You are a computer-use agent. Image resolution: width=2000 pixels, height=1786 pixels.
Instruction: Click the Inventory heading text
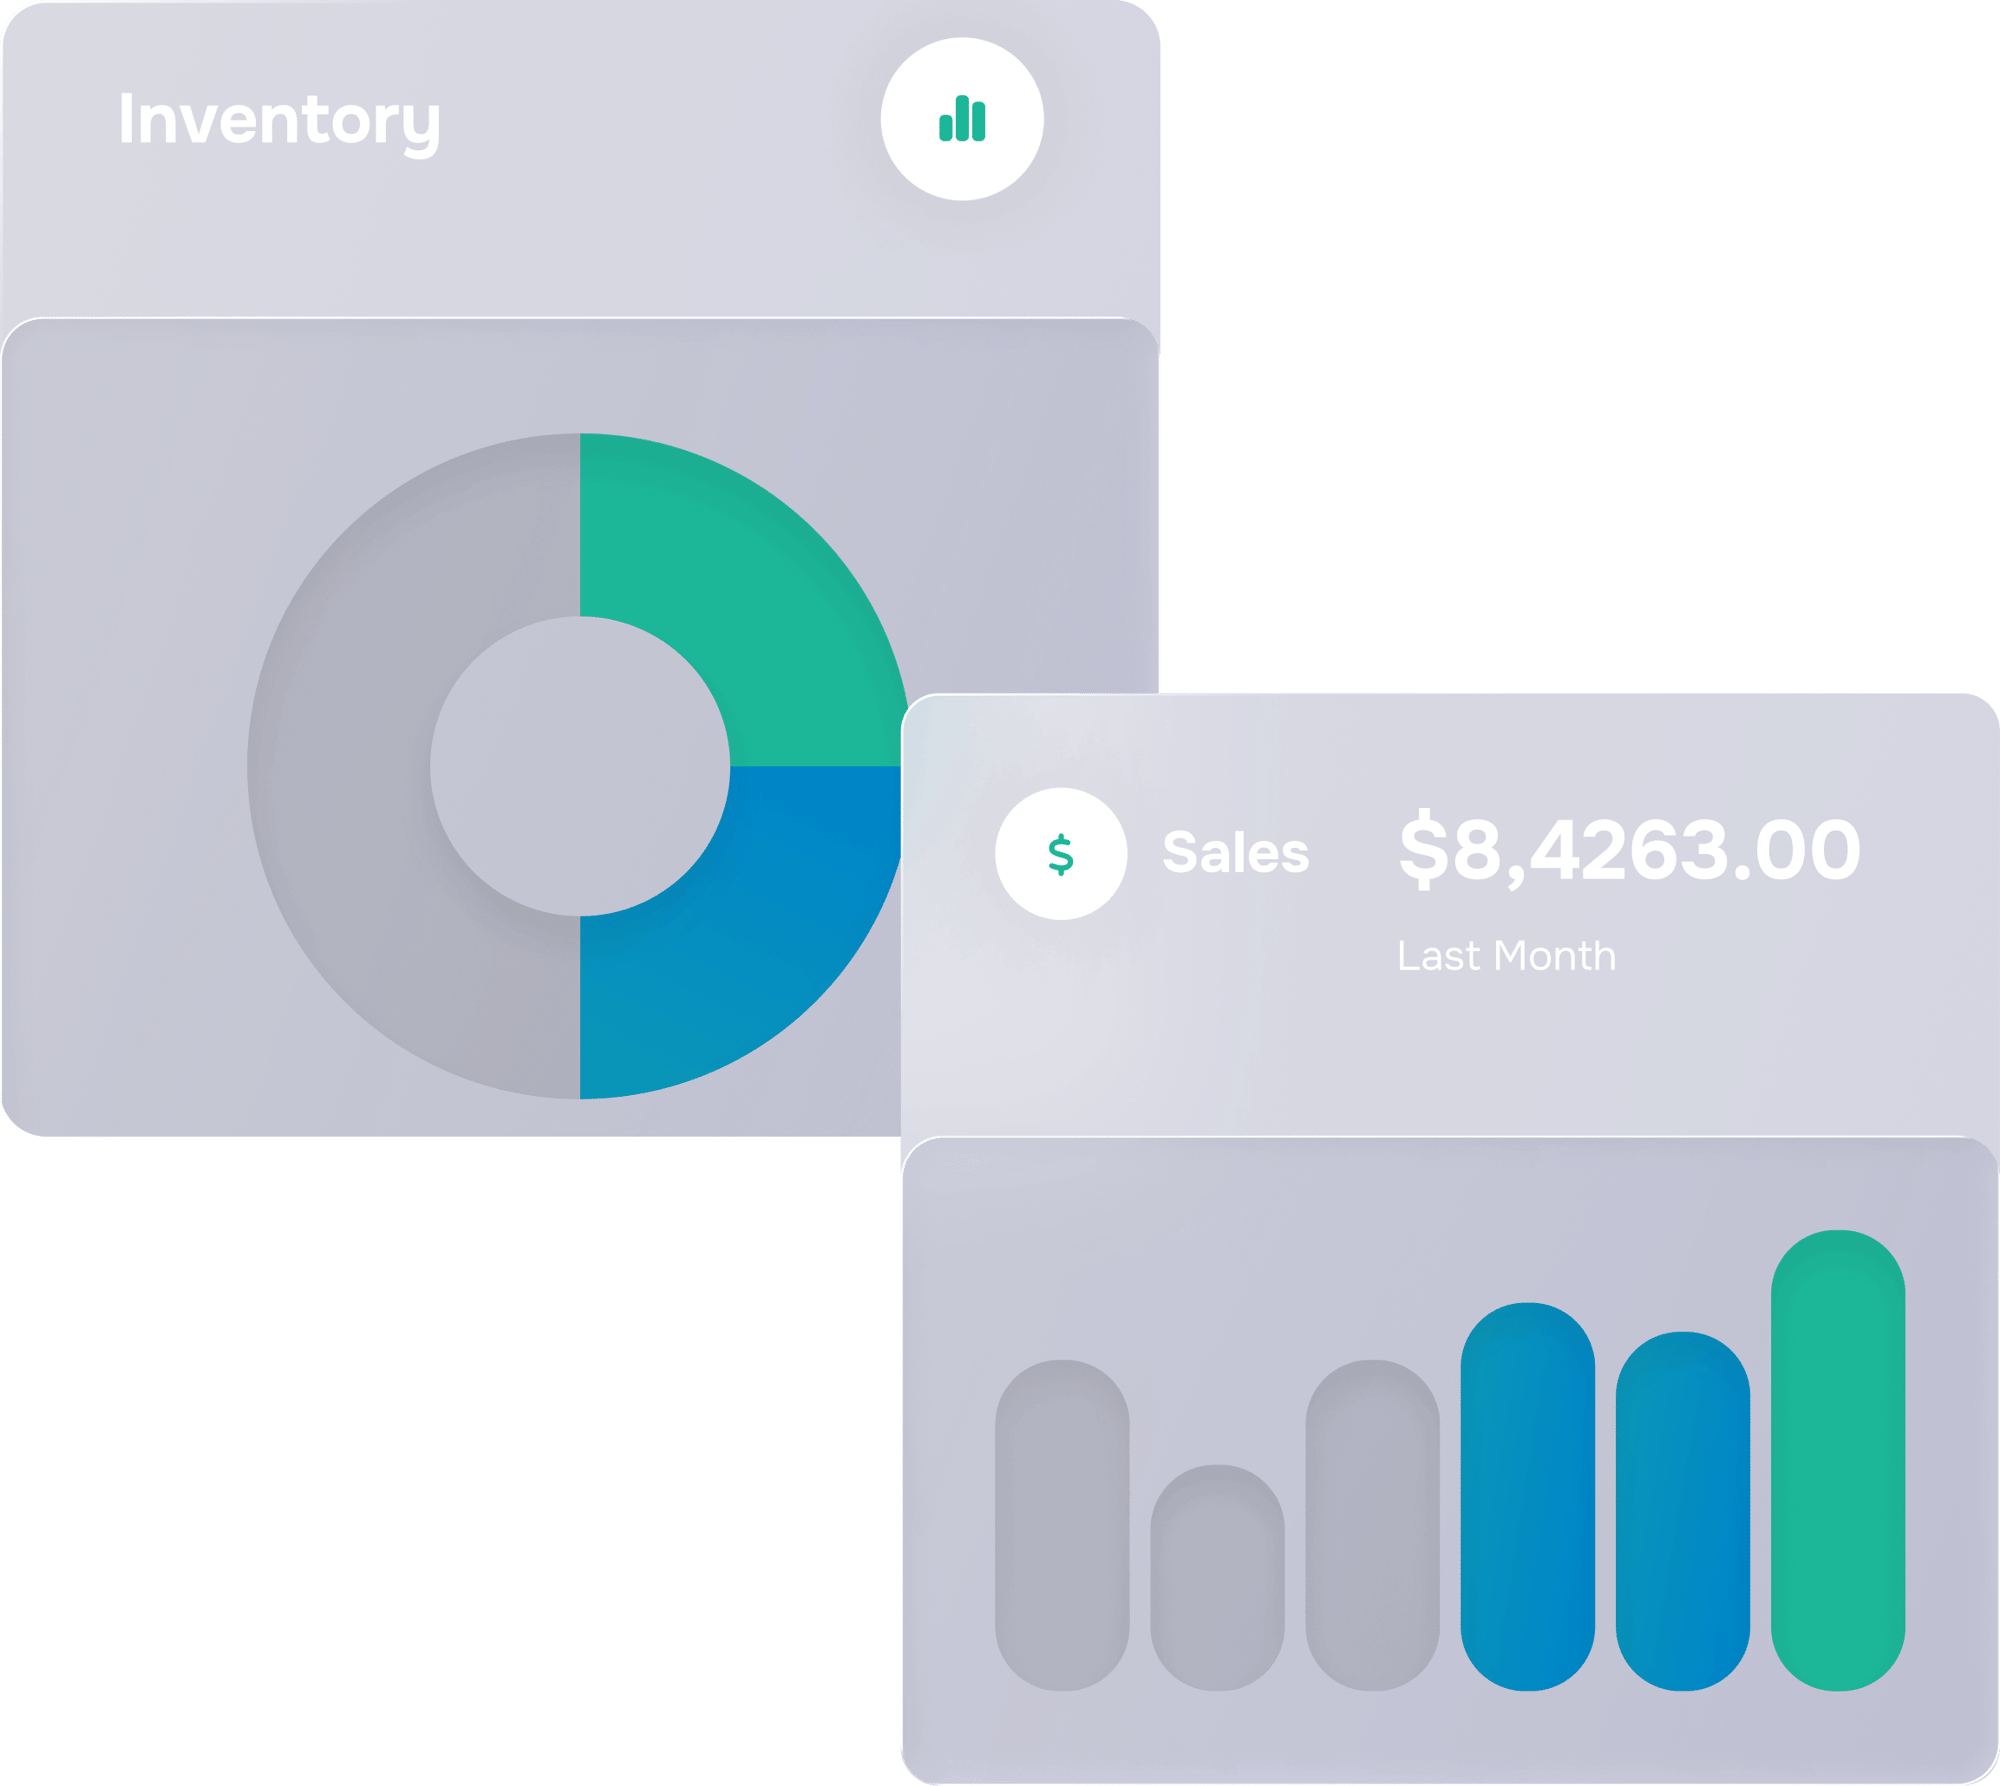(x=279, y=121)
